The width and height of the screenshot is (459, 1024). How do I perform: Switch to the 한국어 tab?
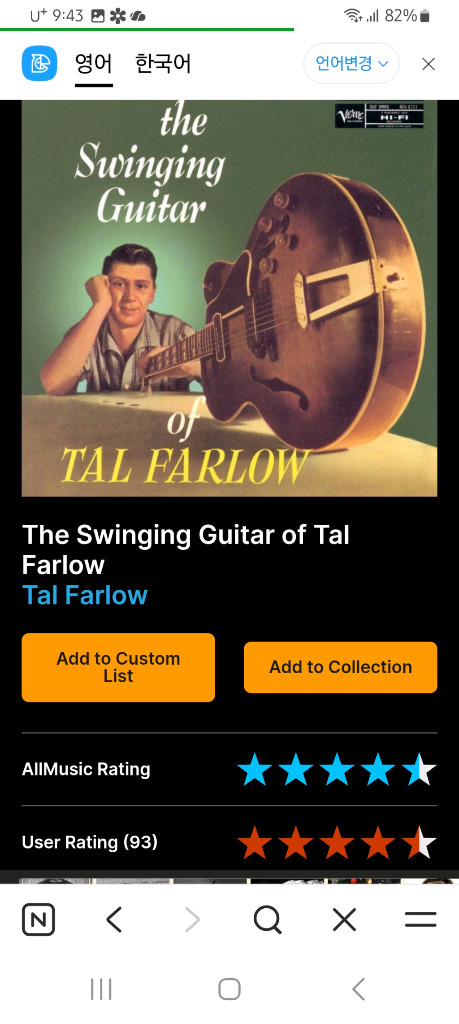163,64
